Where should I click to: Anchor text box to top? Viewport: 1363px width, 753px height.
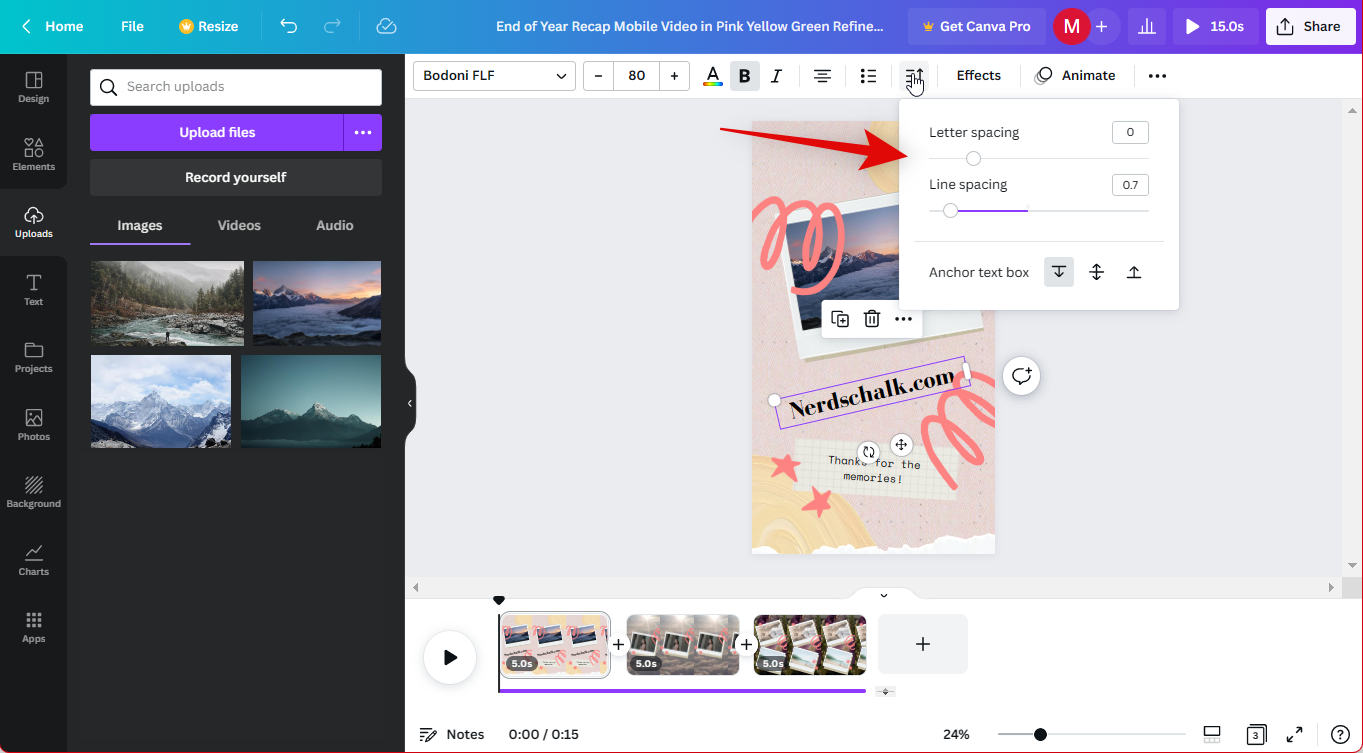pyautogui.click(x=1059, y=272)
